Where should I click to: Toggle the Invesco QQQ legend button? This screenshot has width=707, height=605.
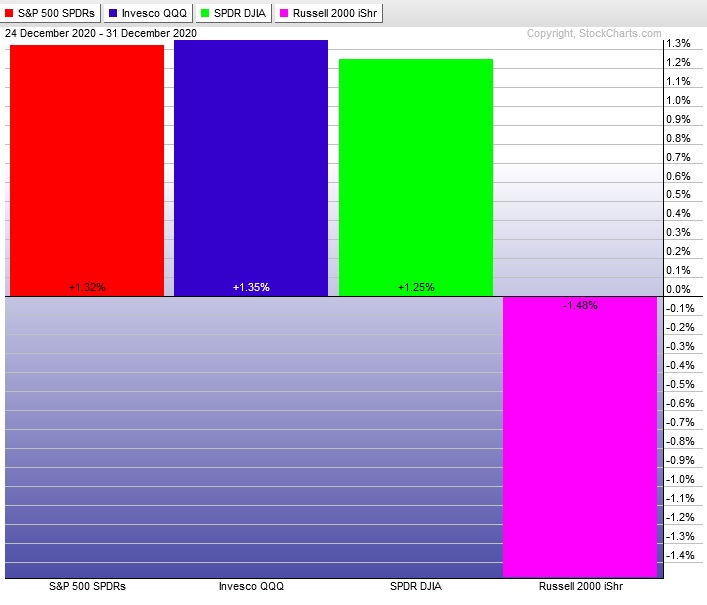148,13
